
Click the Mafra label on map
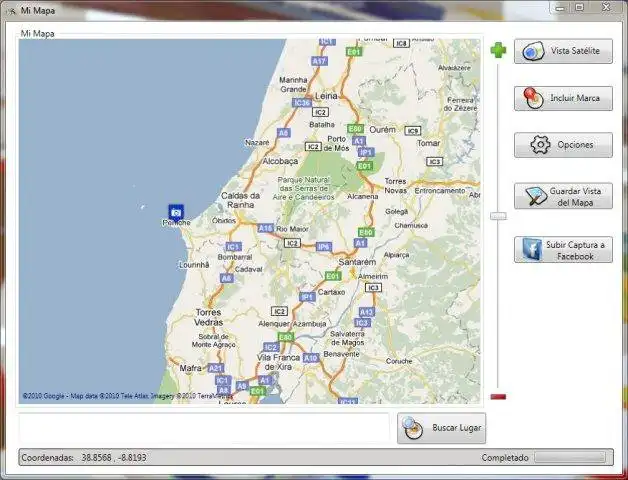click(191, 368)
